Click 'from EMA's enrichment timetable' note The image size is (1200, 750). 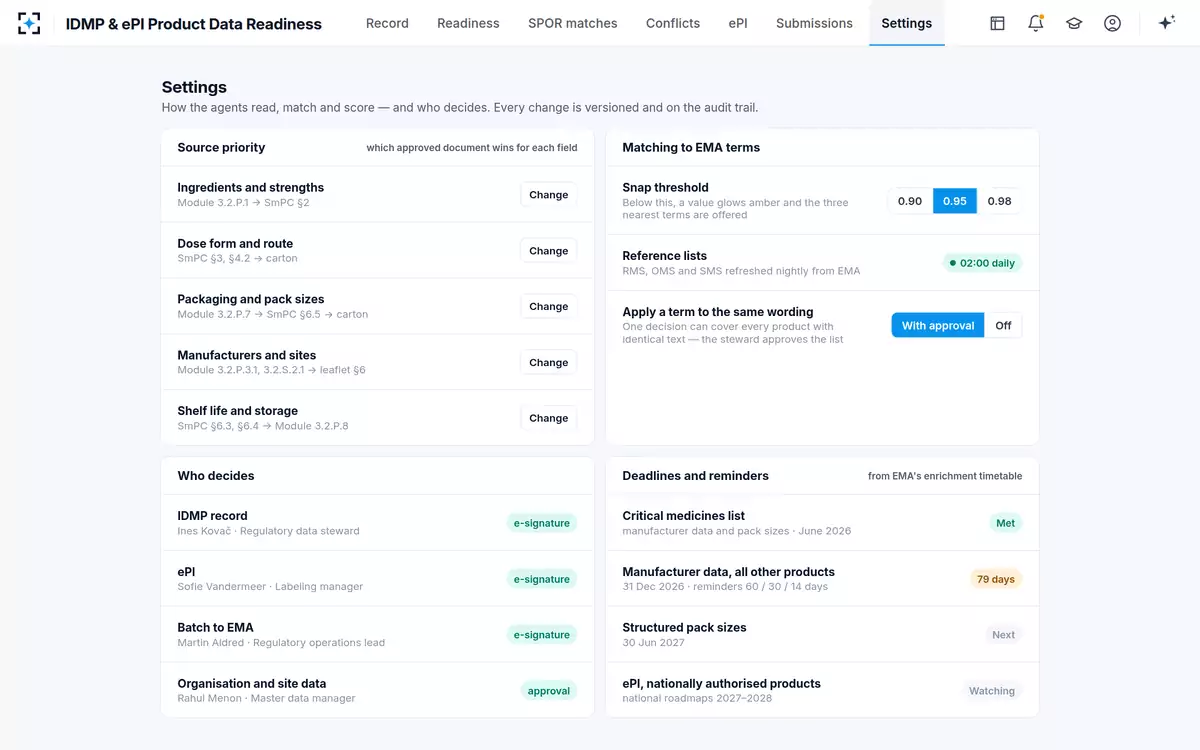coord(945,476)
